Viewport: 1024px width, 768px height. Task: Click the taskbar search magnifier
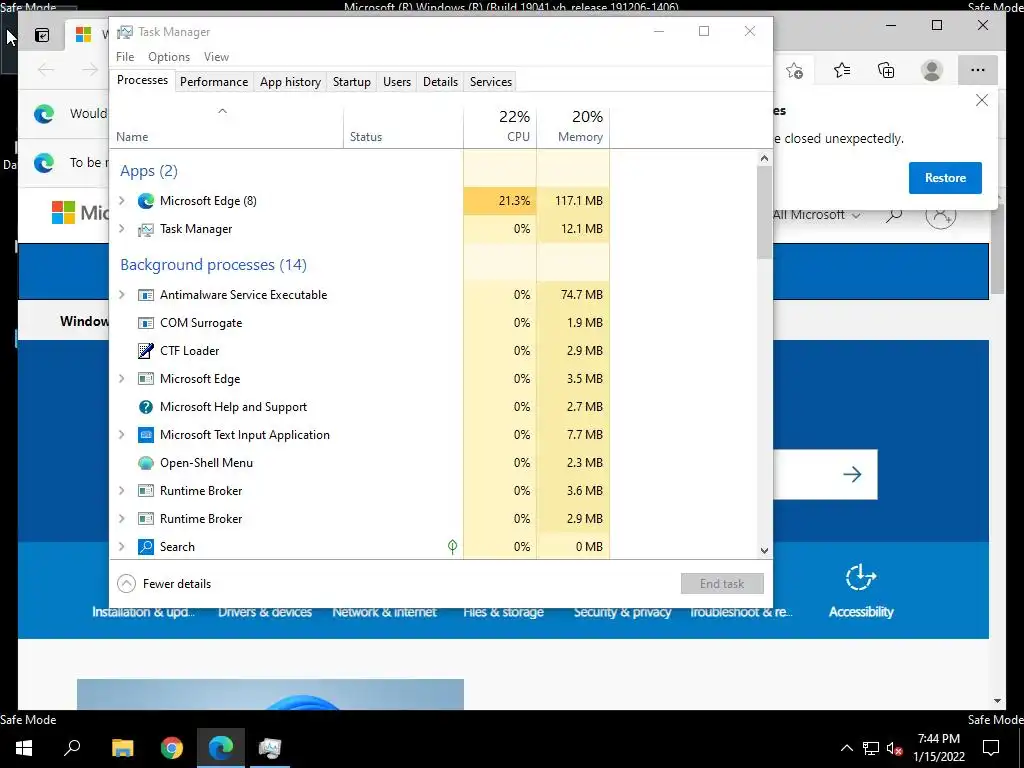tap(72, 747)
